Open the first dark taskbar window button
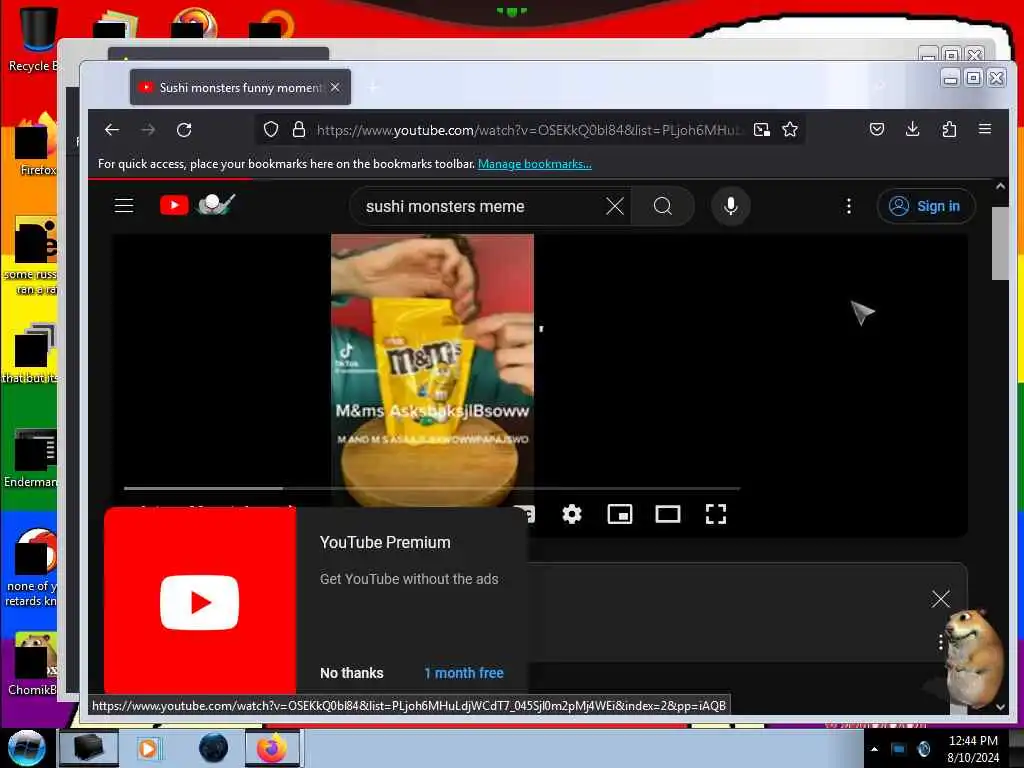The width and height of the screenshot is (1024, 768). [89, 748]
